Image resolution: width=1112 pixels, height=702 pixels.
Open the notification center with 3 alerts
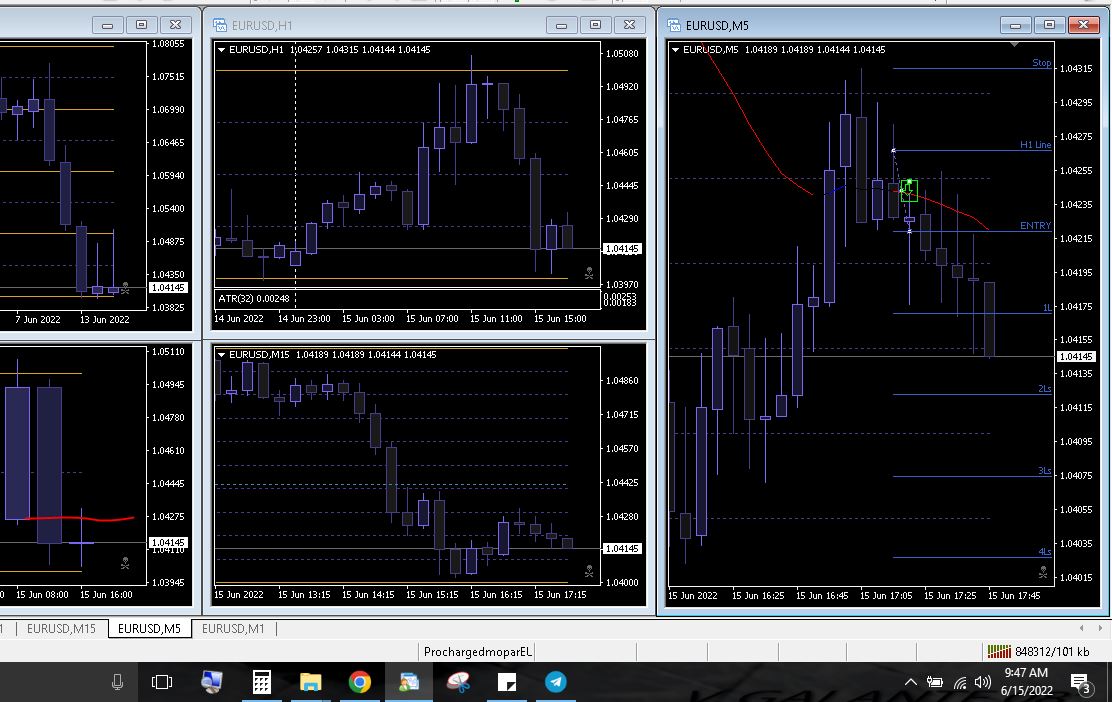[x=1080, y=684]
